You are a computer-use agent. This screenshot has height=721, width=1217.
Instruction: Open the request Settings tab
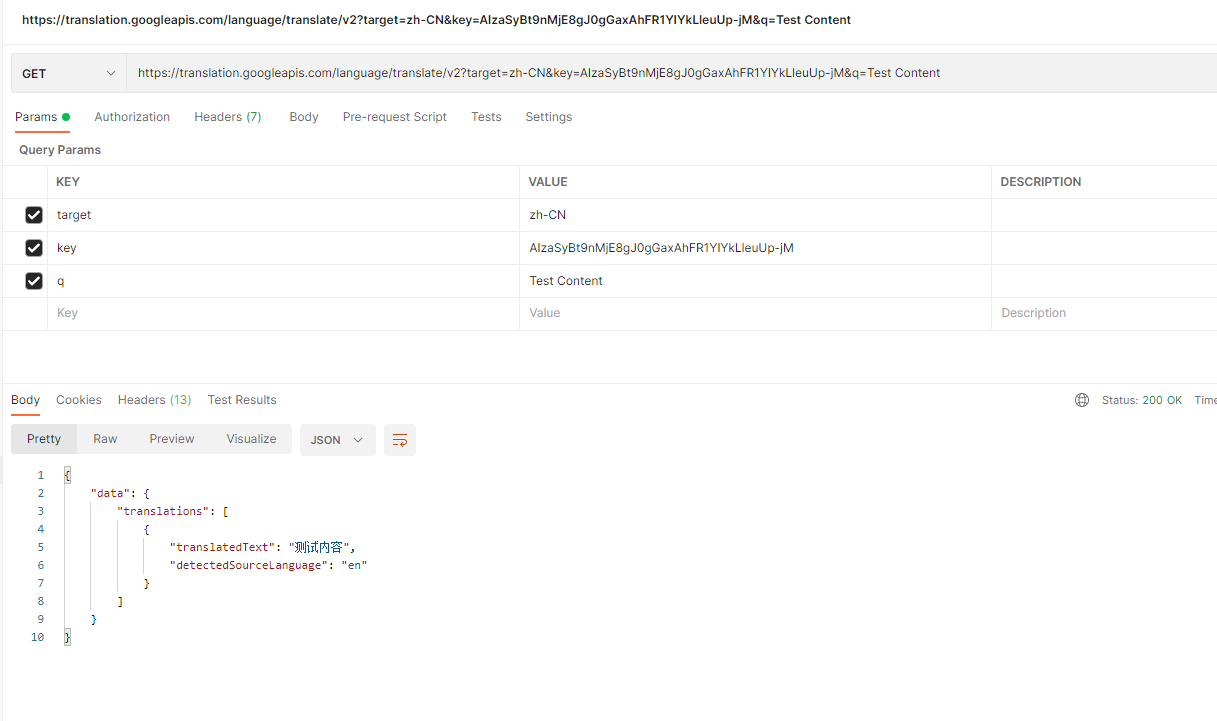coord(548,117)
